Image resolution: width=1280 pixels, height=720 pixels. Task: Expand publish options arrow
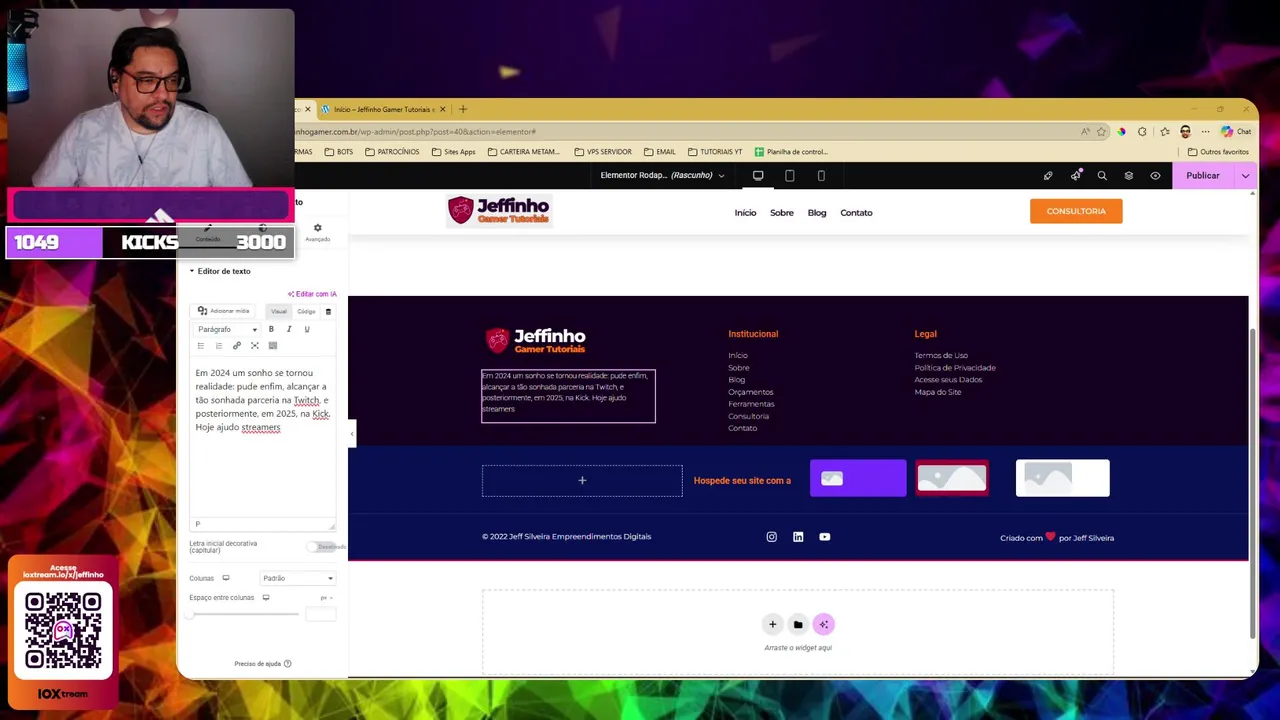pyautogui.click(x=1245, y=176)
